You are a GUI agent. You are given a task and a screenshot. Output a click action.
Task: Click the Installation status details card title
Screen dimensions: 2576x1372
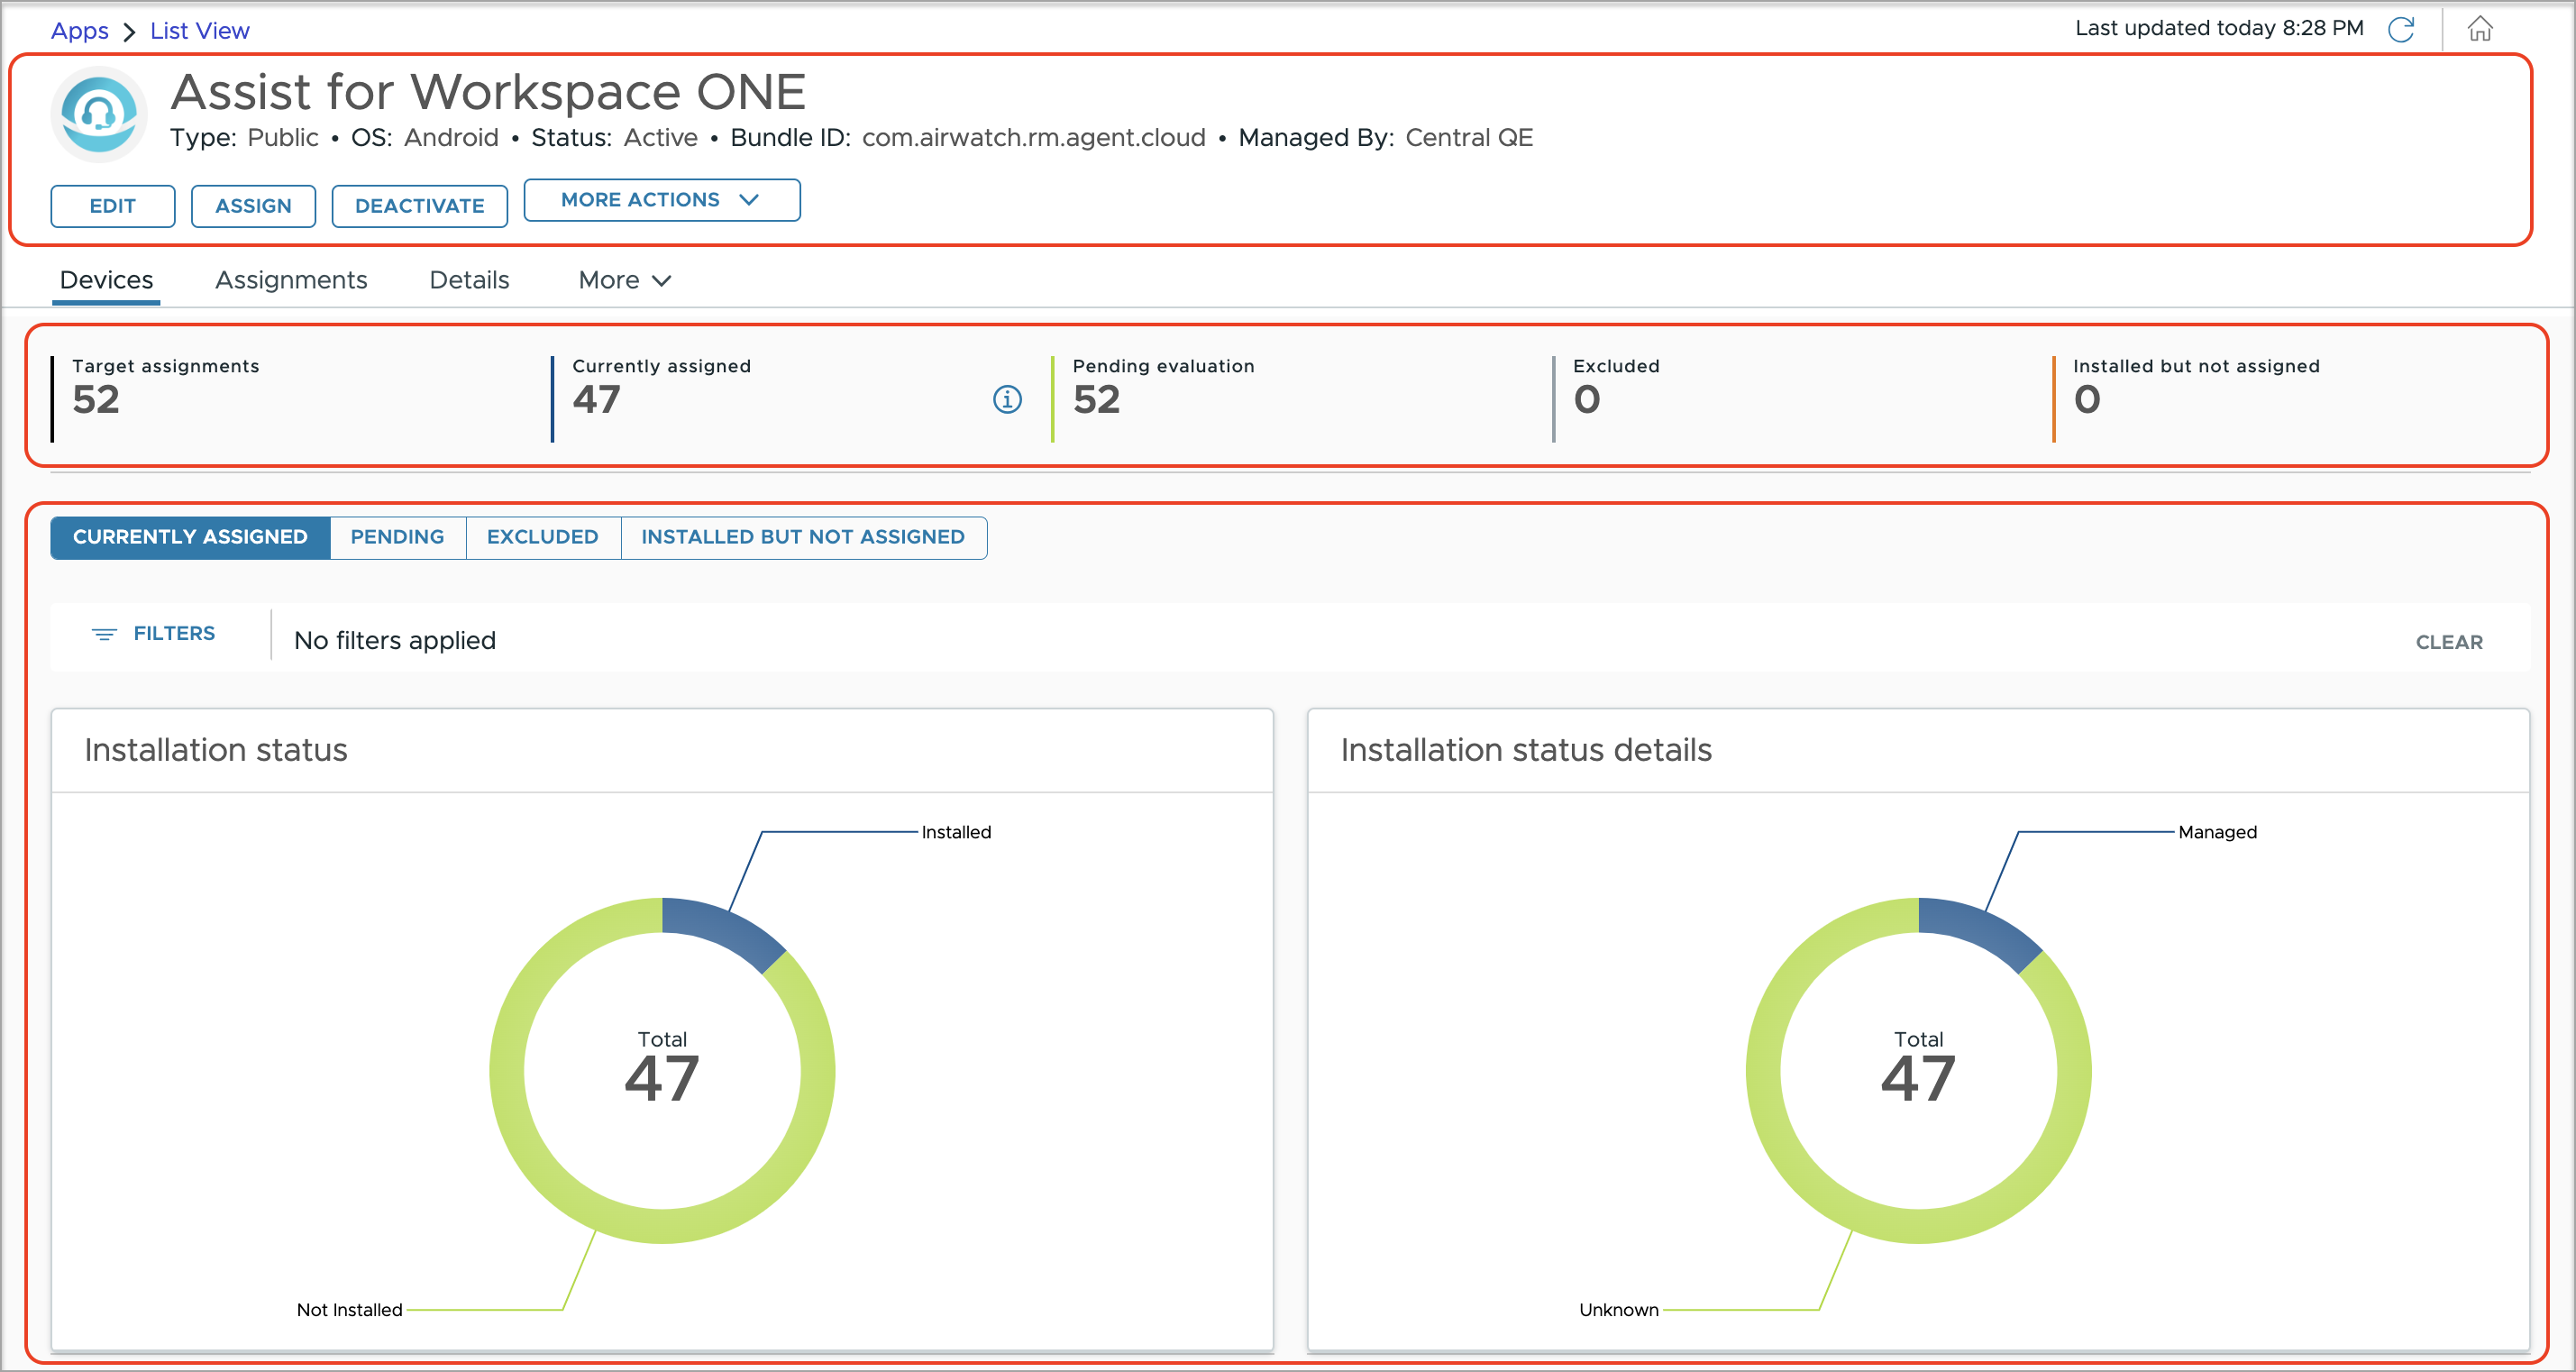(x=1526, y=750)
